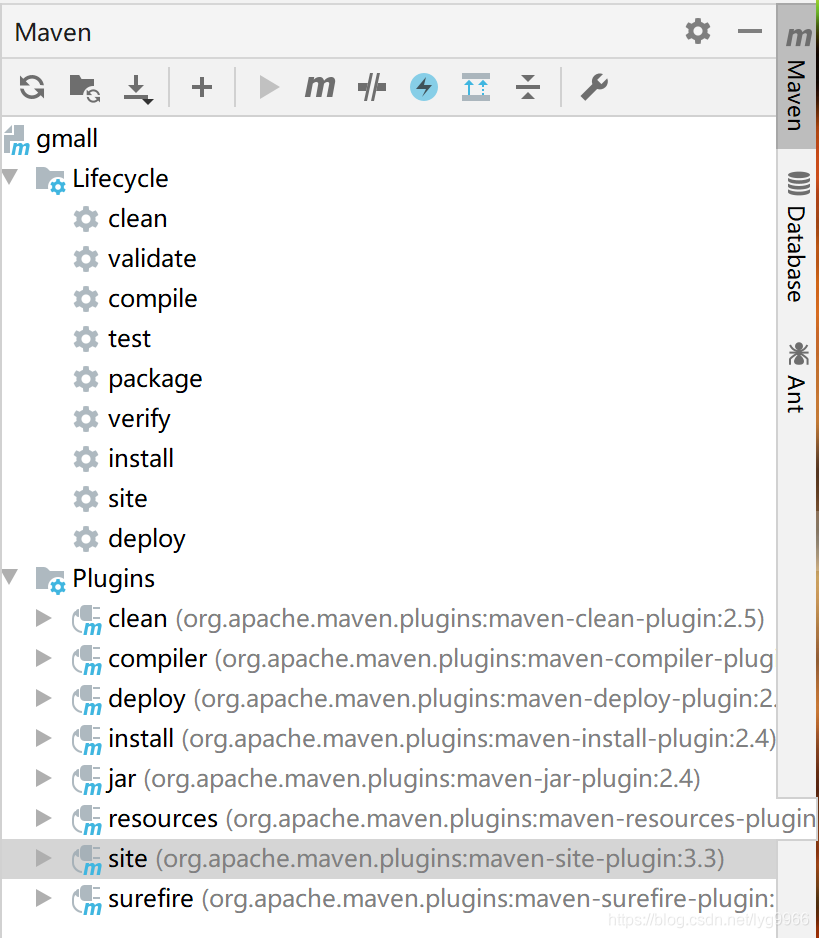Select lifecycle phase validate
The height and width of the screenshot is (938, 819).
(152, 259)
